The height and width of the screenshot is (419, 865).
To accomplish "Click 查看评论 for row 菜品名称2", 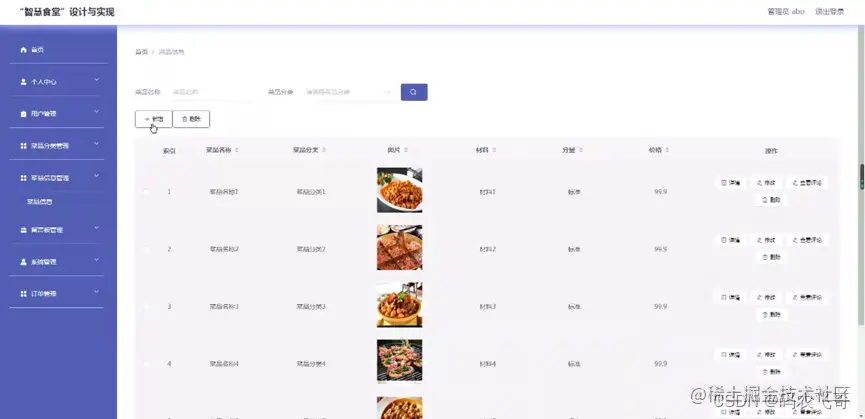I will click(807, 240).
